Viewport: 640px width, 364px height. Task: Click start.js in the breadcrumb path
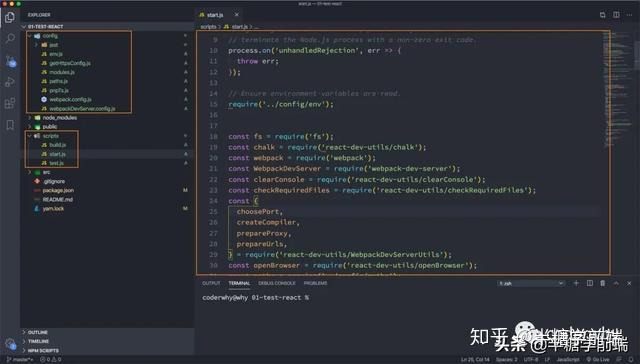pos(240,27)
